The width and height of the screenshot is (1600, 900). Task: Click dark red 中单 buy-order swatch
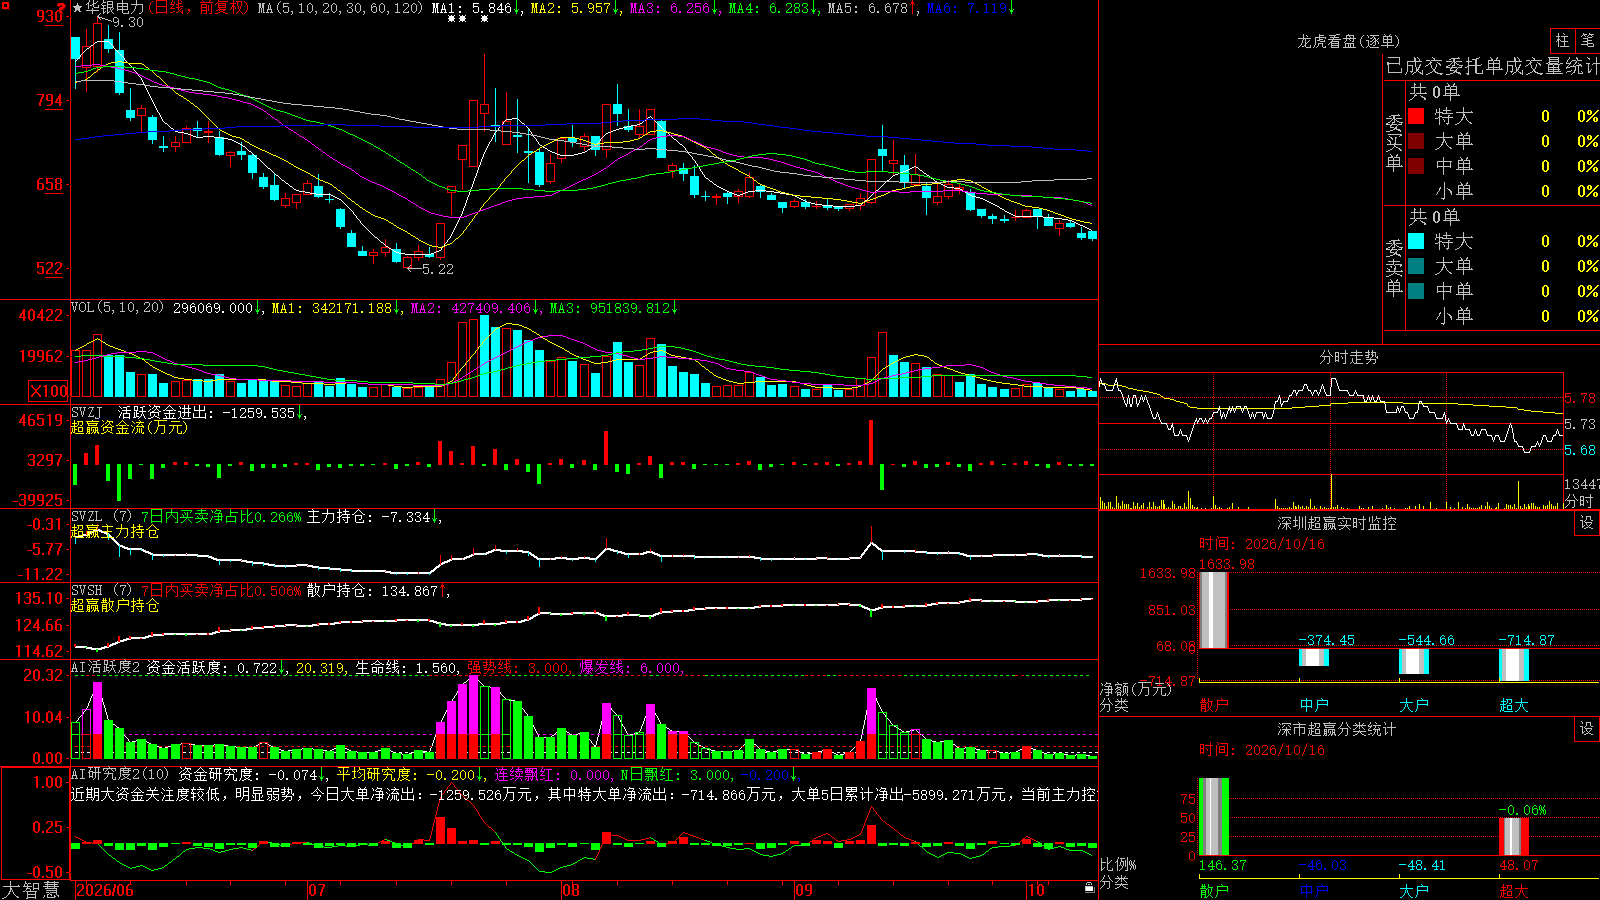pyautogui.click(x=1416, y=166)
